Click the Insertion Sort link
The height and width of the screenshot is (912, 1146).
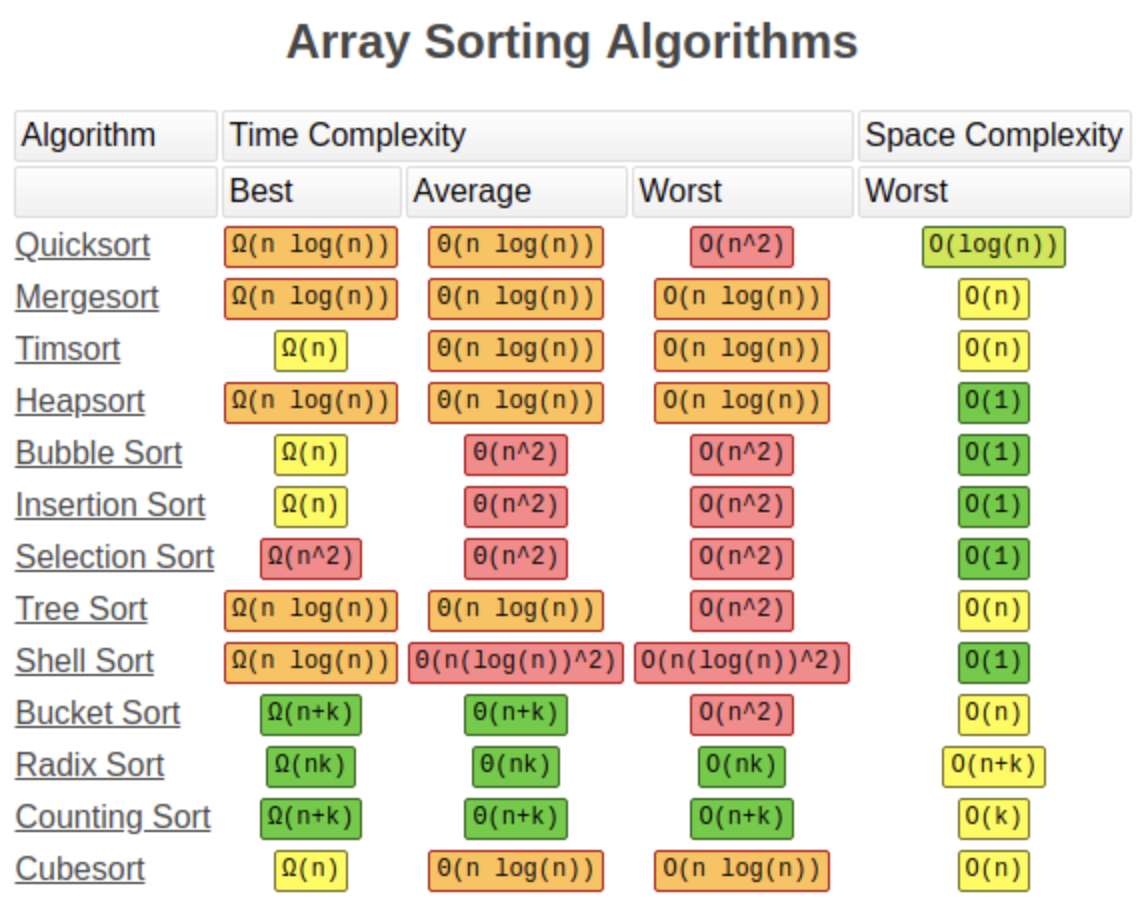[x=110, y=506]
